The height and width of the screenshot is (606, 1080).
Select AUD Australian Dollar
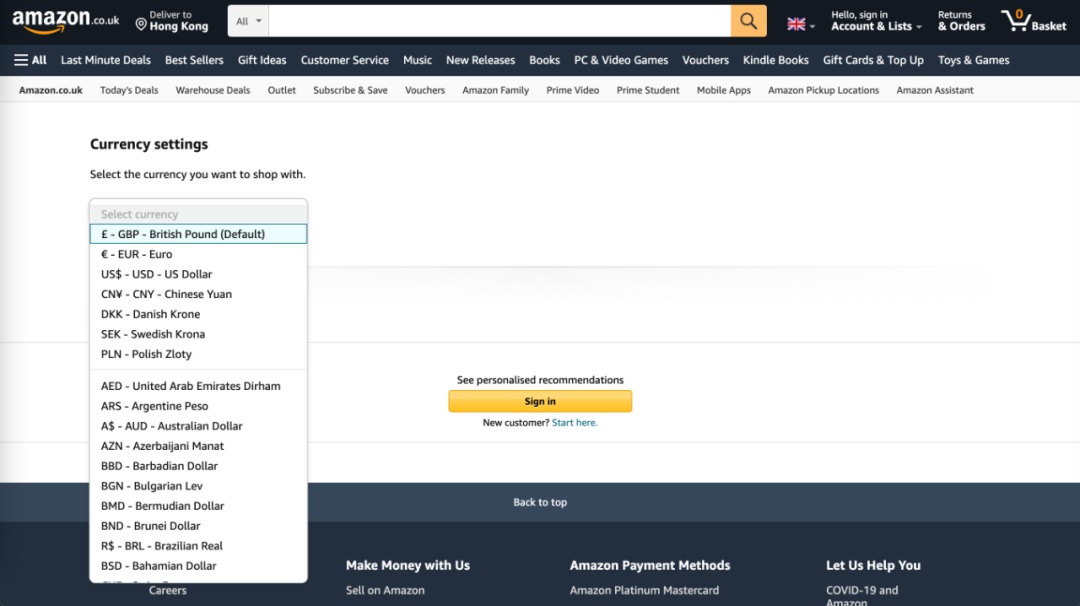point(198,426)
